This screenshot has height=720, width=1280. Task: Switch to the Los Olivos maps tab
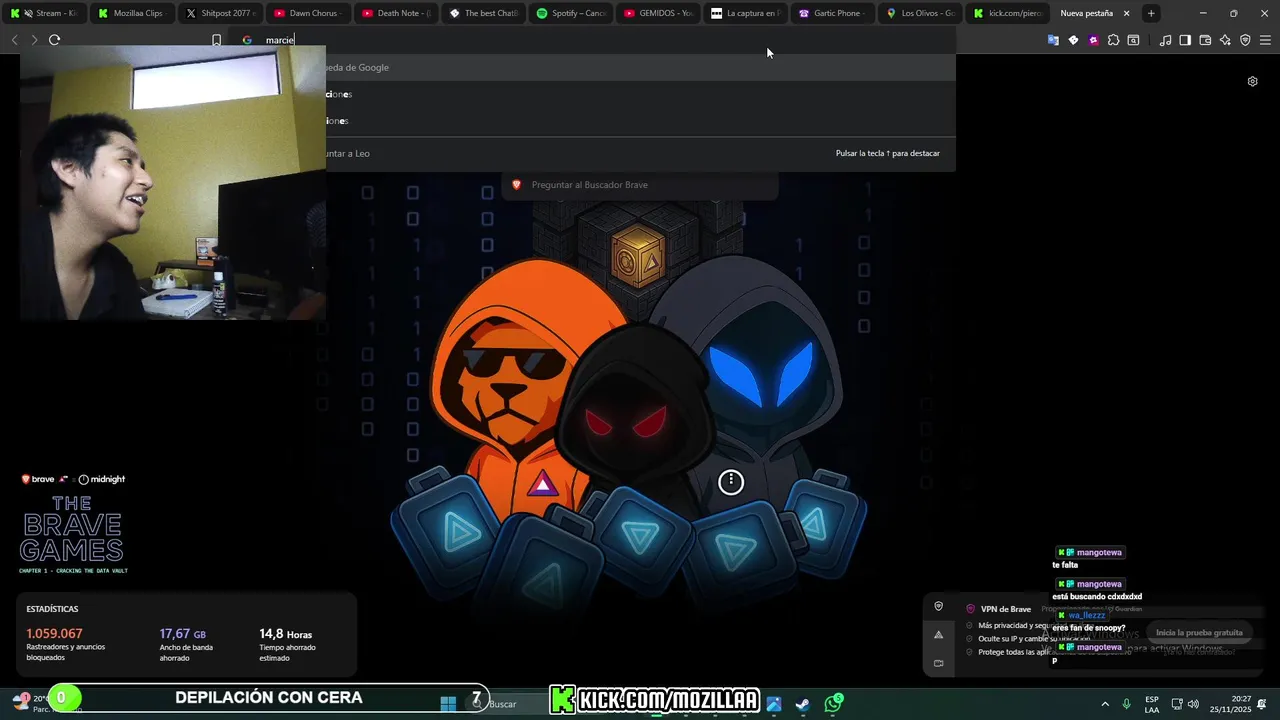(x=920, y=13)
